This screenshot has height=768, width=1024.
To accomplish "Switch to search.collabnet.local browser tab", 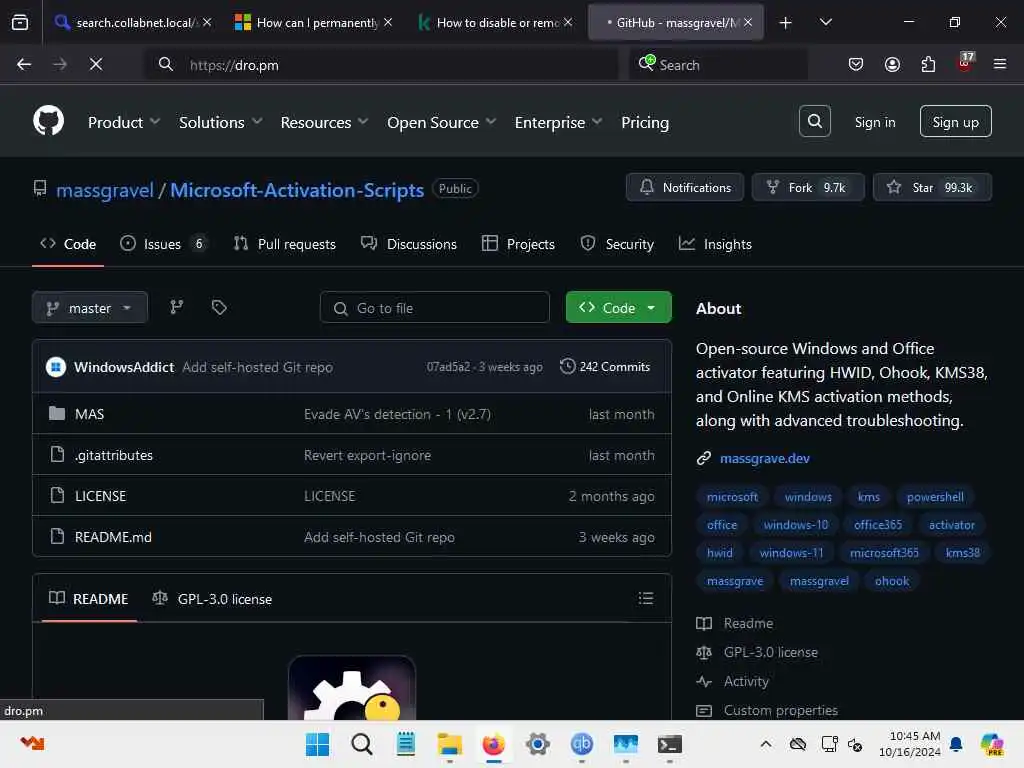I will coord(134,23).
